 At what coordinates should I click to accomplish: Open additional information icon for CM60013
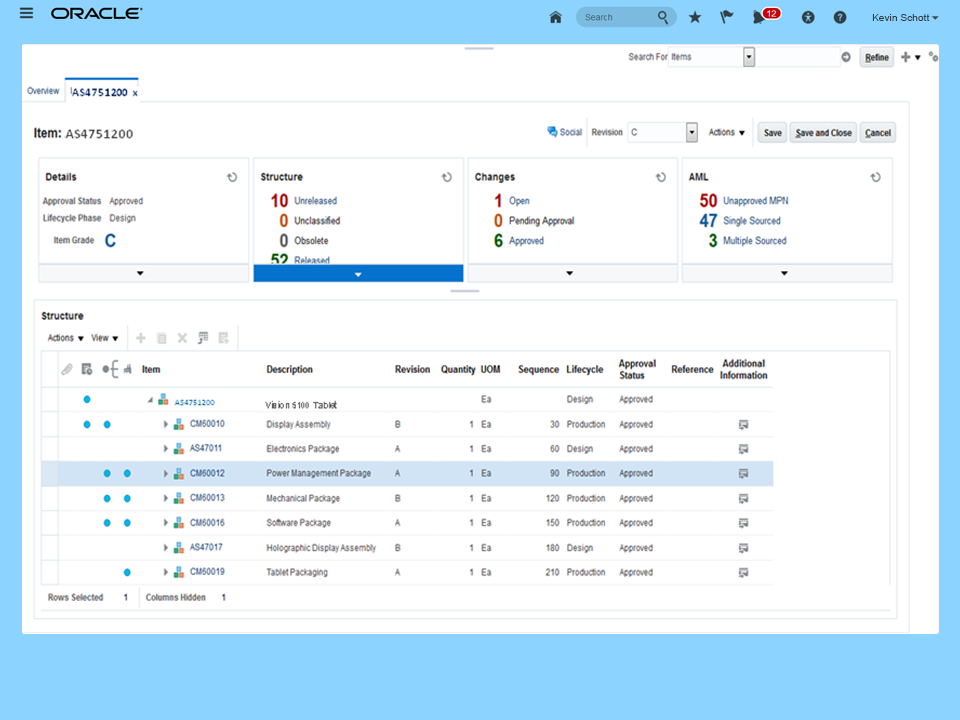pyautogui.click(x=743, y=498)
